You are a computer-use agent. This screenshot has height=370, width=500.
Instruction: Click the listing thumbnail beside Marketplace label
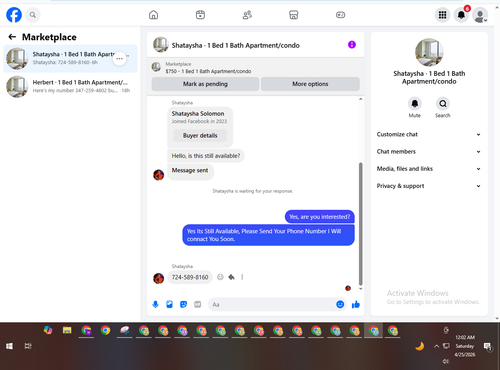click(156, 67)
